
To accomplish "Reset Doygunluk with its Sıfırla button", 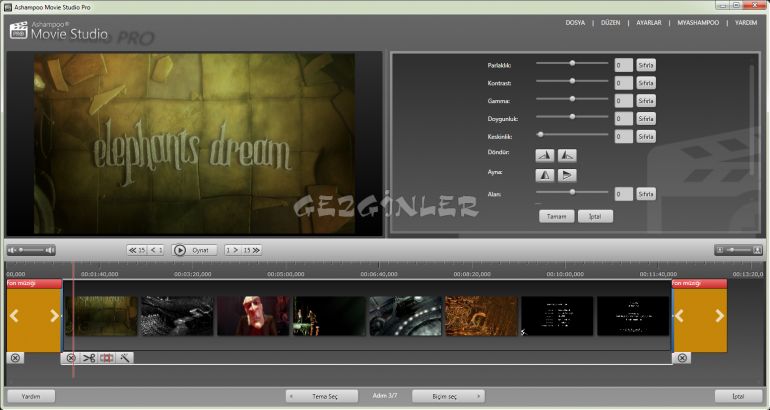I will [x=646, y=119].
